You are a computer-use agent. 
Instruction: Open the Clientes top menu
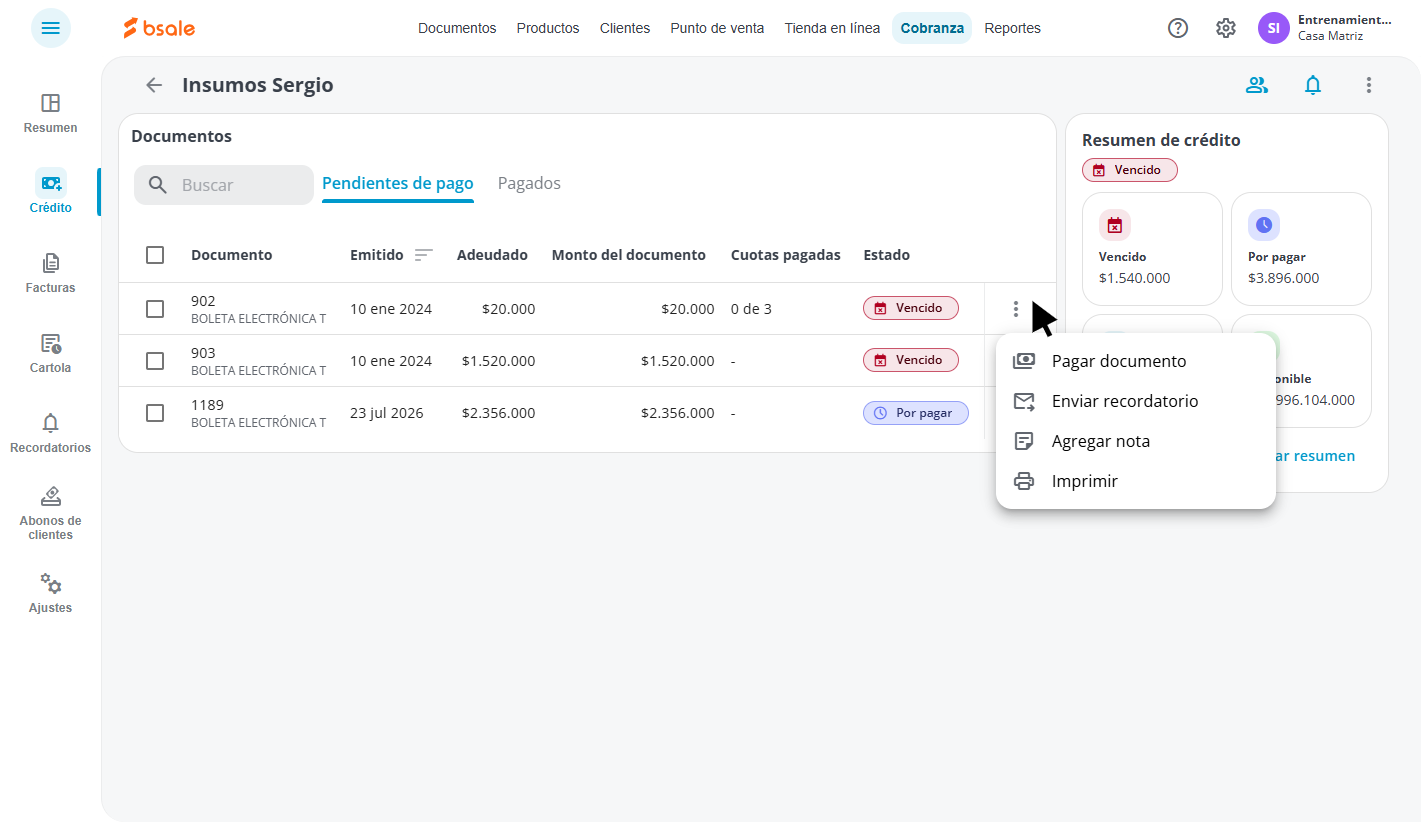point(625,28)
